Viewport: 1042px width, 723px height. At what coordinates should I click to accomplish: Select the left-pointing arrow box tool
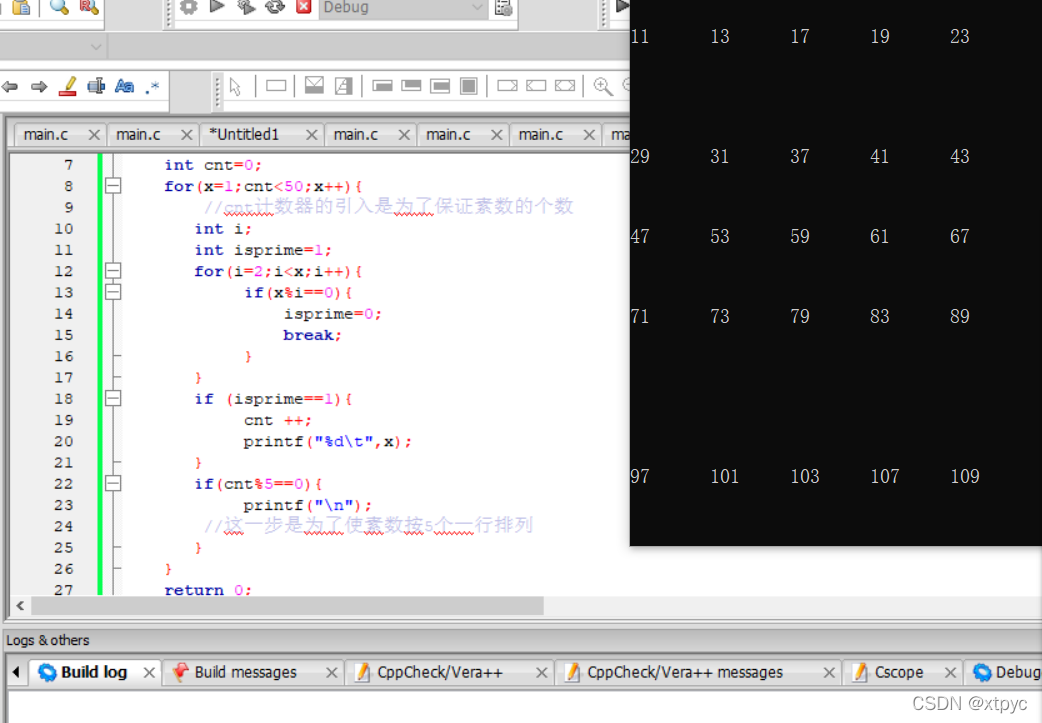pos(536,86)
